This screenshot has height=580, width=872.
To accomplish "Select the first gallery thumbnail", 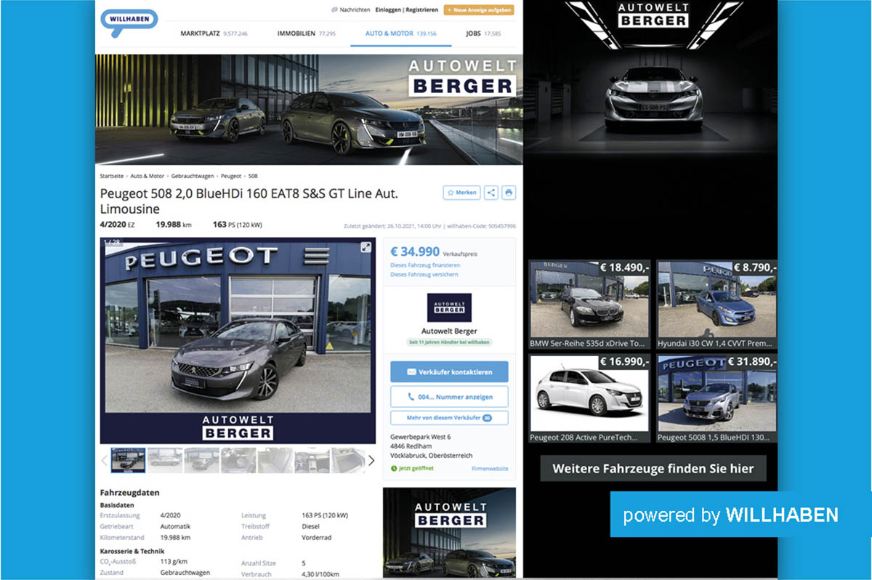I will 128,460.
